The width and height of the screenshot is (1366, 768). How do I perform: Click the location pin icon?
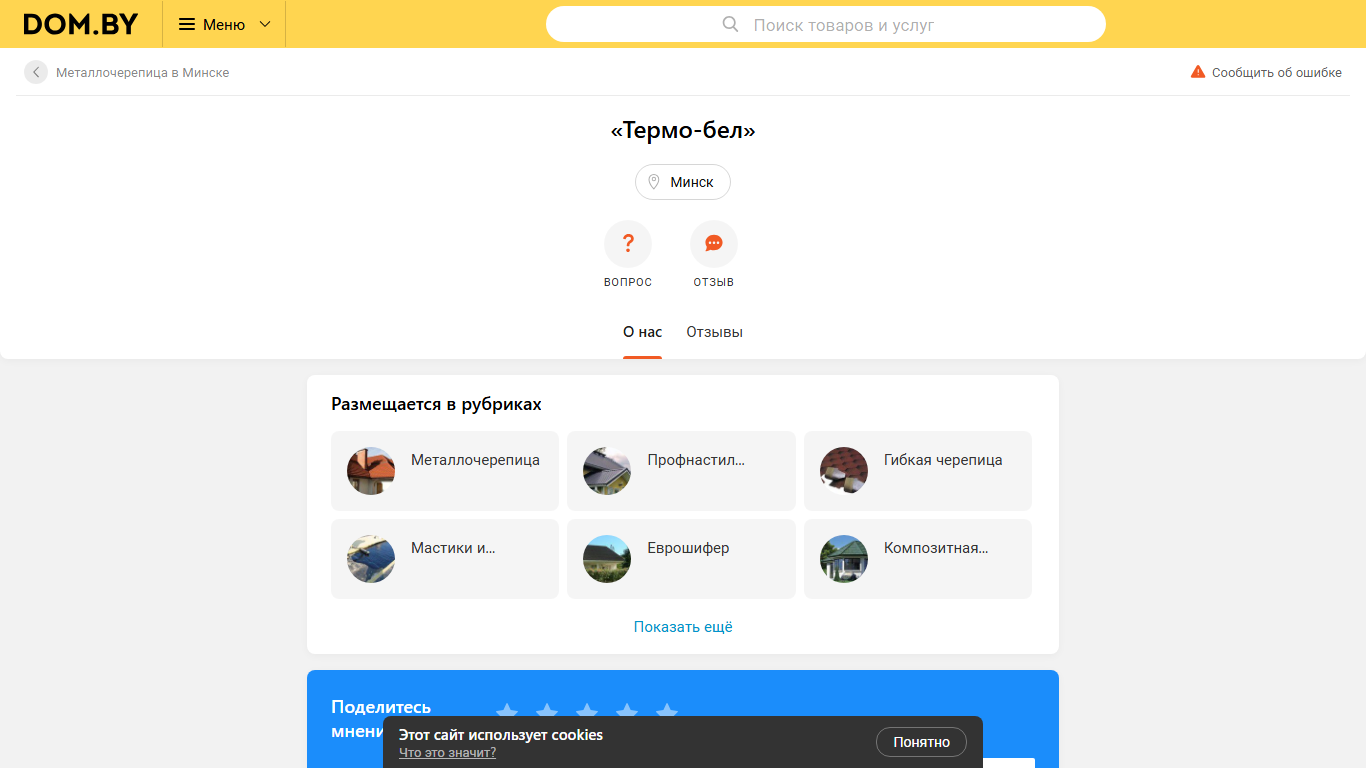pos(654,182)
